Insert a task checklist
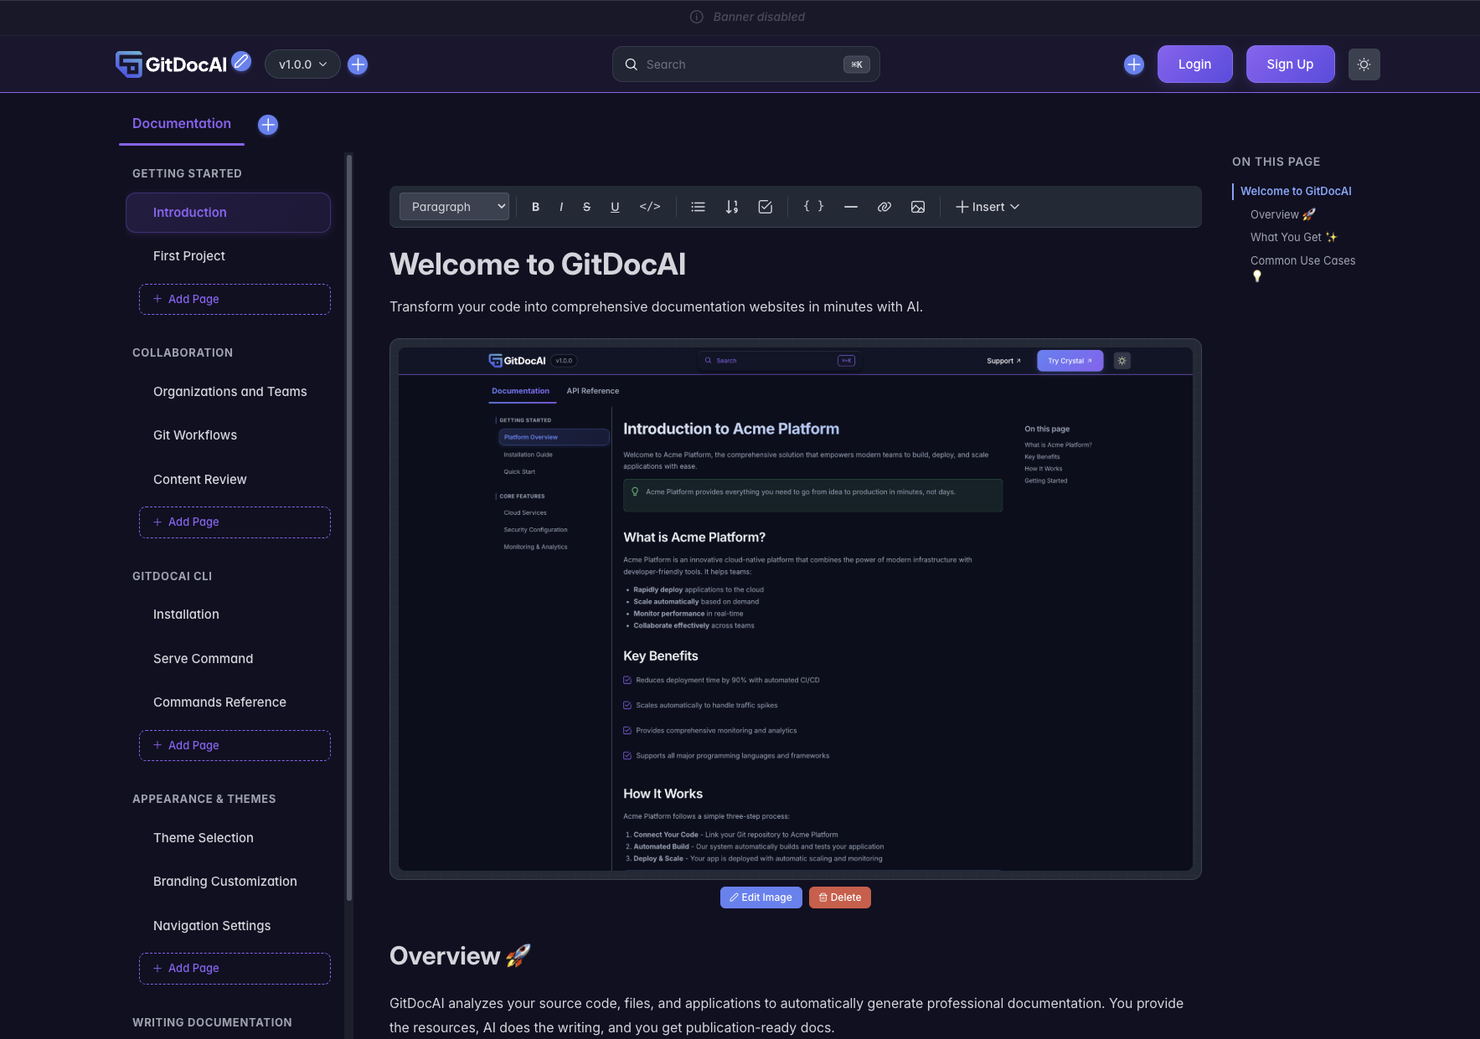 [x=765, y=207]
